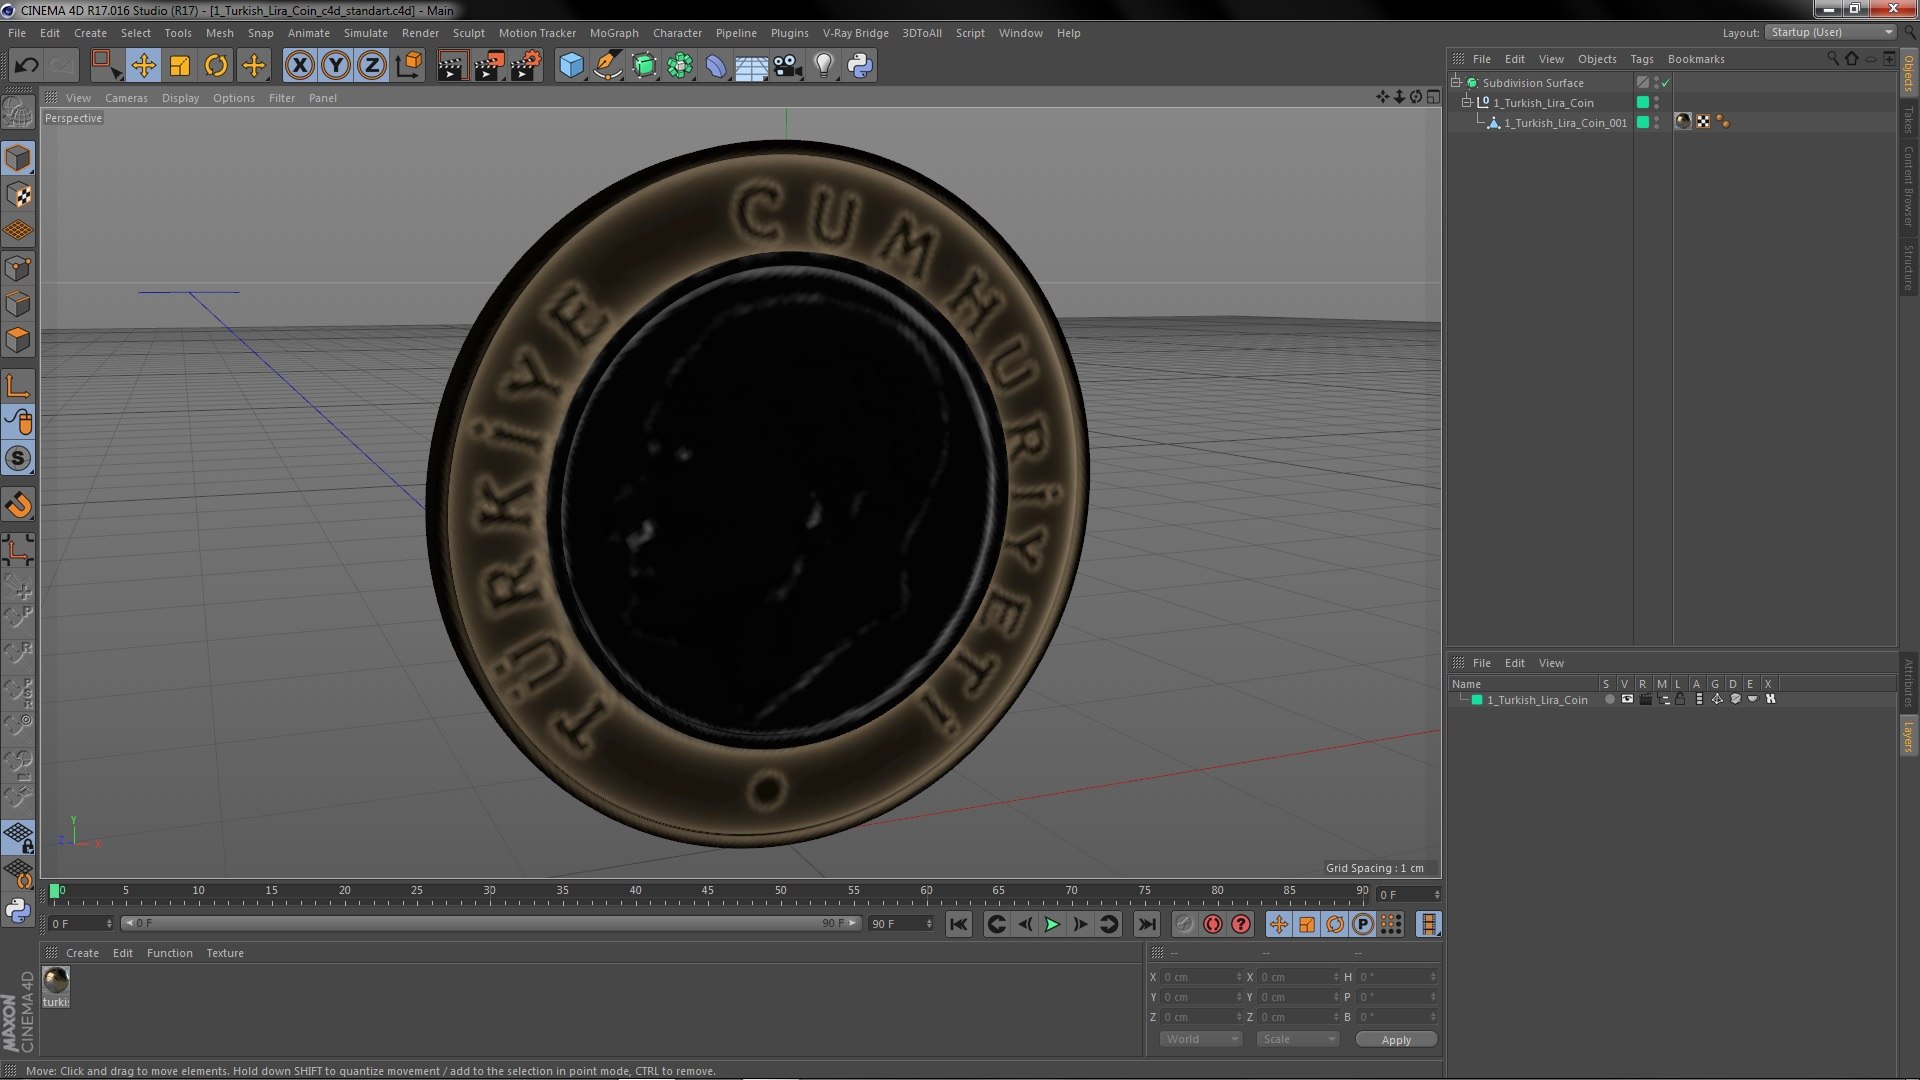Screen dimensions: 1920x1080
Task: Add a Camera object icon
Action: coord(788,66)
